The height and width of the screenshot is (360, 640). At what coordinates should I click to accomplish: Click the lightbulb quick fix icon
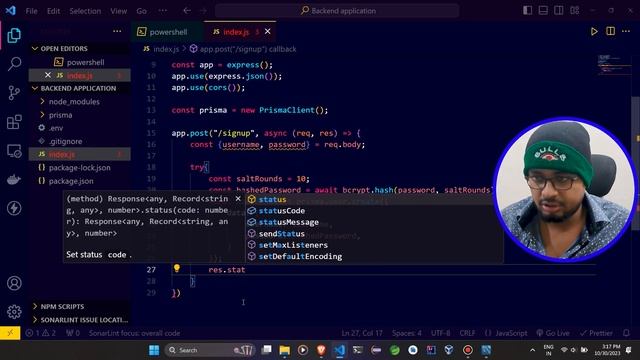pyautogui.click(x=177, y=268)
